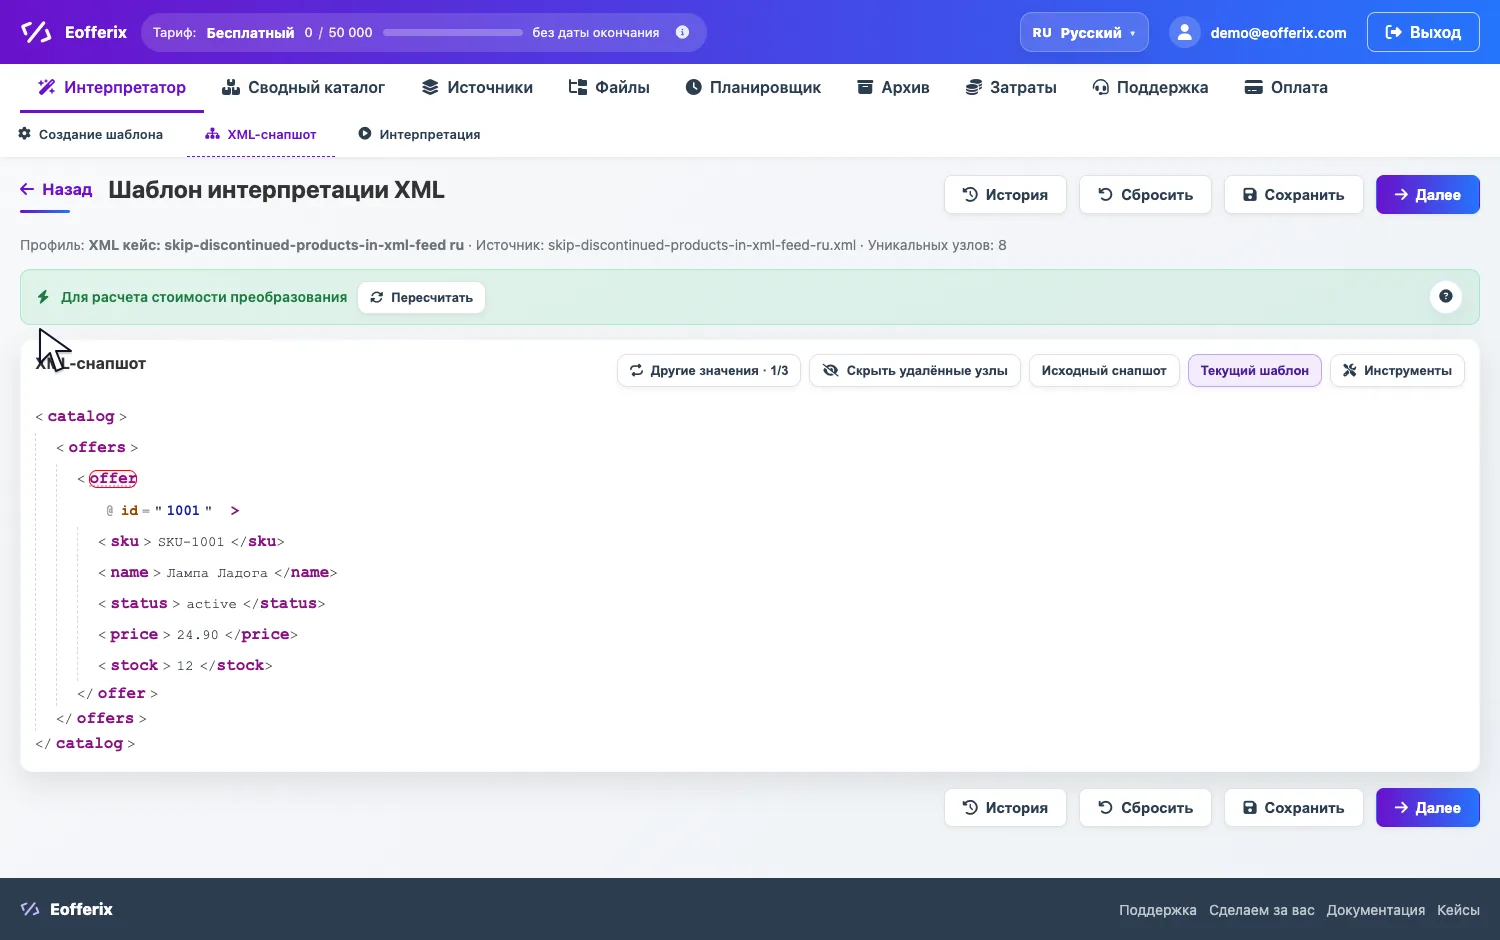Viewport: 1500px width, 940px height.
Task: Toggle Скрыть удалённые узлы
Action: [915, 370]
